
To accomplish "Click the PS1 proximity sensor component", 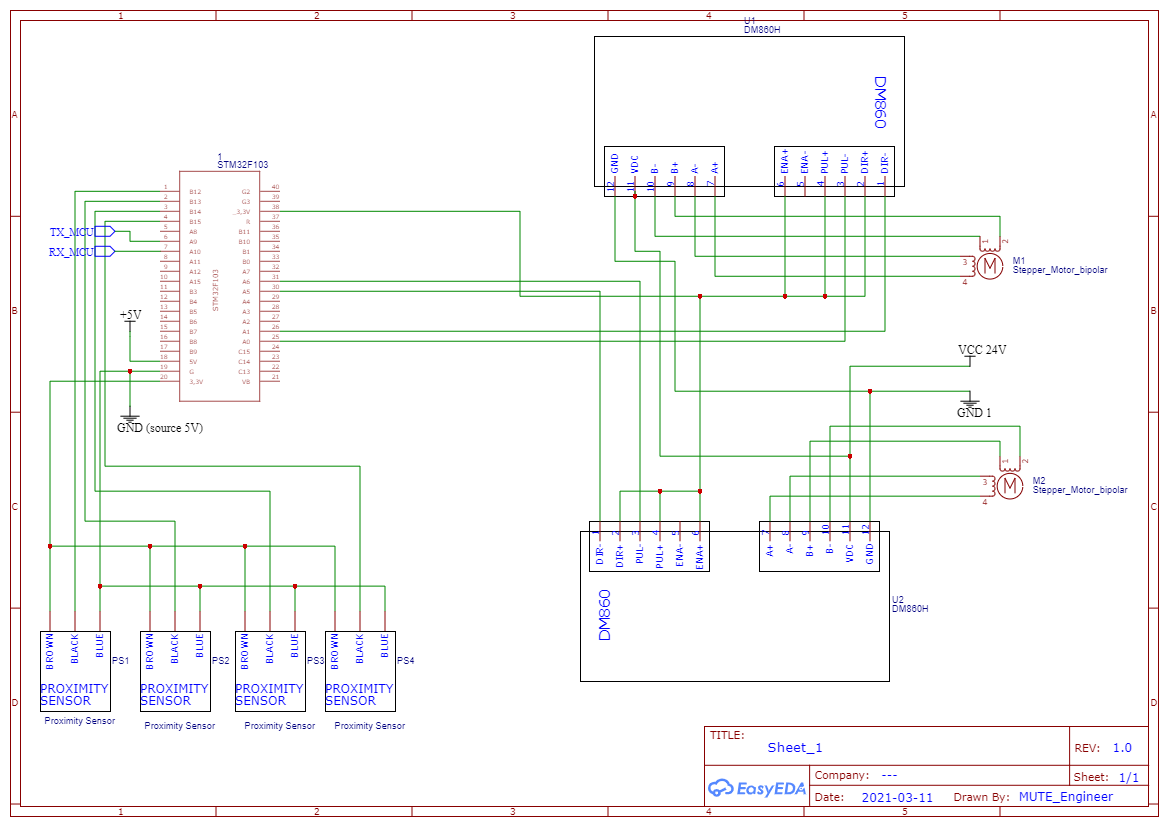I will click(75, 670).
